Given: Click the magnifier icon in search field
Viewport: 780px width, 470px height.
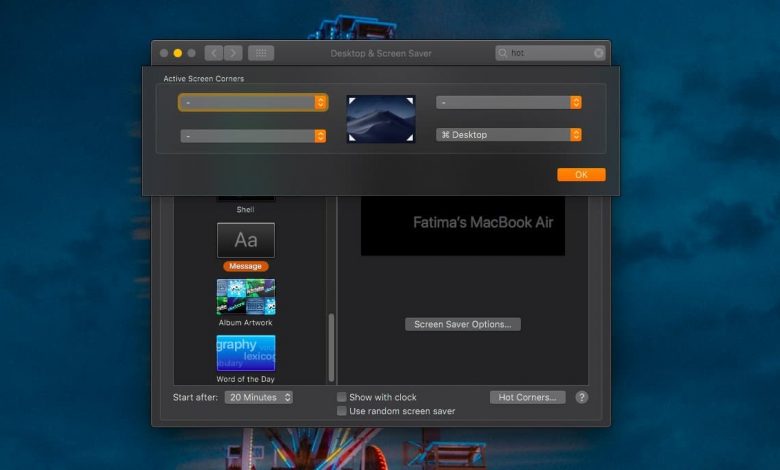Looking at the screenshot, I should point(502,53).
